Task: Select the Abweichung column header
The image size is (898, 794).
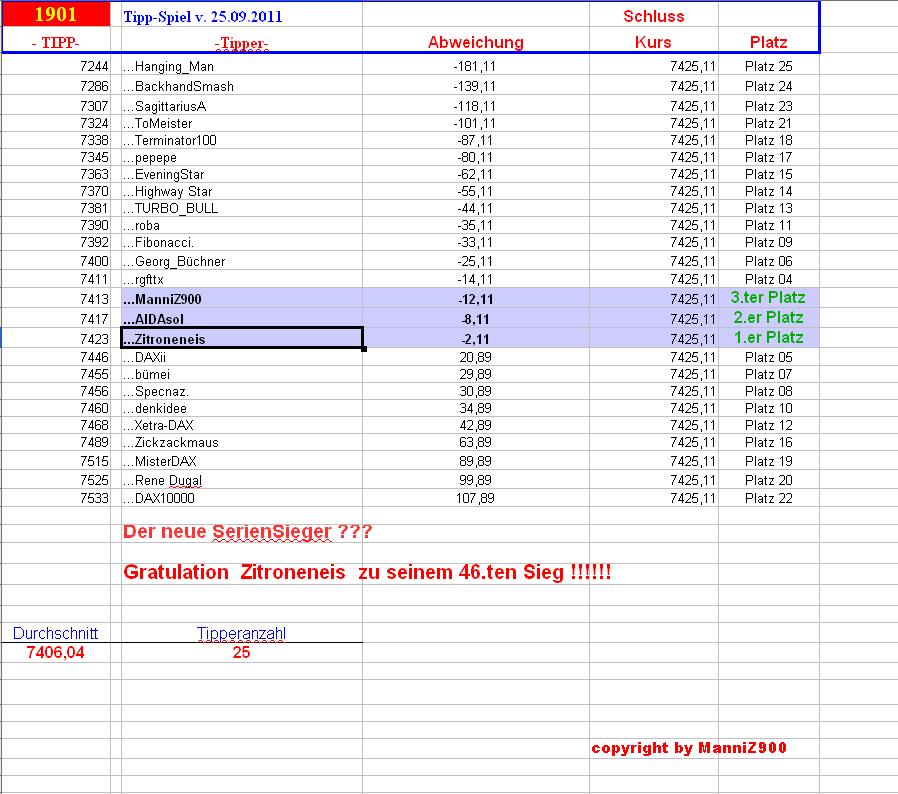Action: pyautogui.click(x=475, y=42)
